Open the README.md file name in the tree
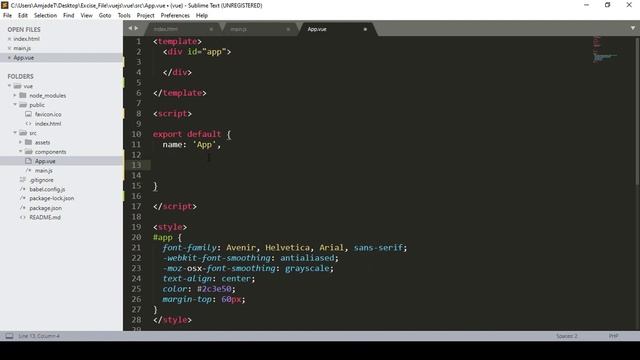 (45, 217)
